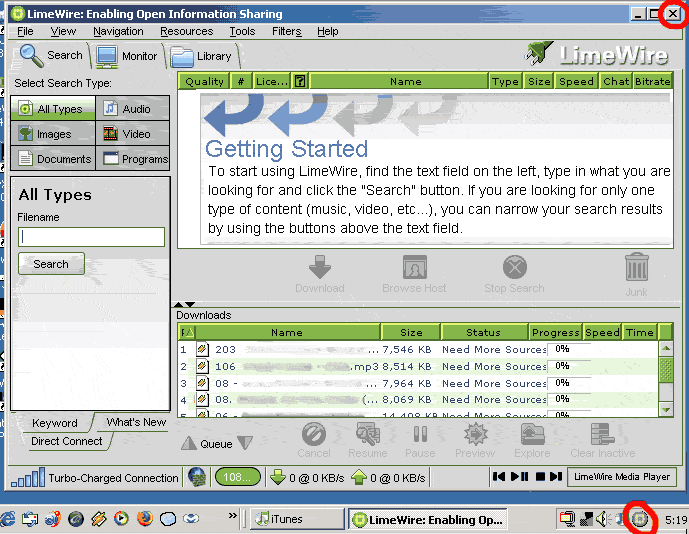Switch to the Search tab
The height and width of the screenshot is (534, 689).
(x=51, y=55)
